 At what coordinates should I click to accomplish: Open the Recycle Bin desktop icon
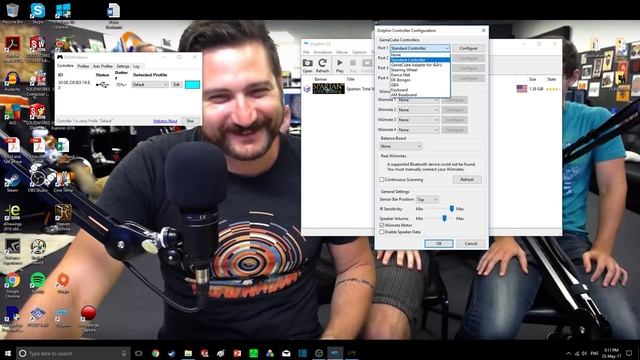tap(12, 12)
